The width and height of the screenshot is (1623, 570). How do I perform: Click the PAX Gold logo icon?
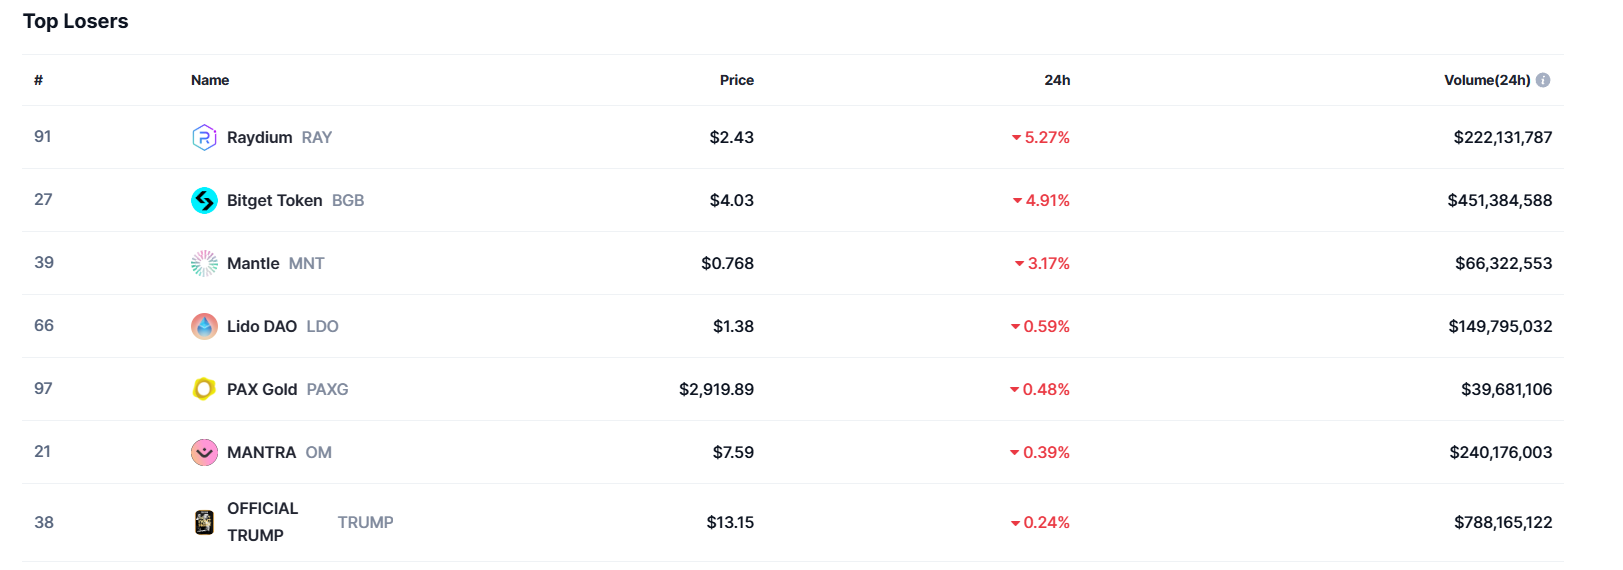[x=204, y=389]
